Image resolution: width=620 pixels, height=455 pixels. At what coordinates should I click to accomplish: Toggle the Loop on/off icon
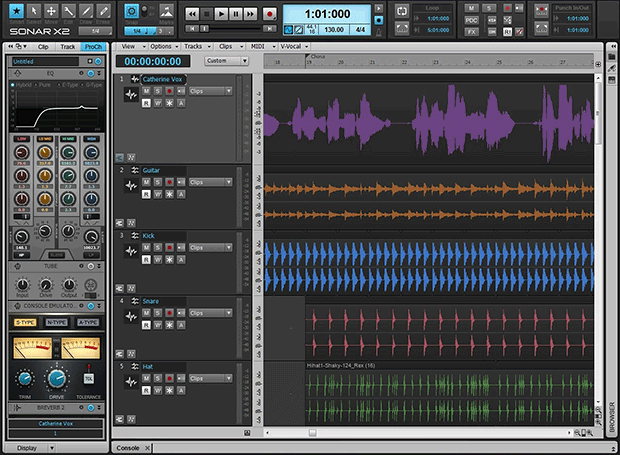coord(402,11)
